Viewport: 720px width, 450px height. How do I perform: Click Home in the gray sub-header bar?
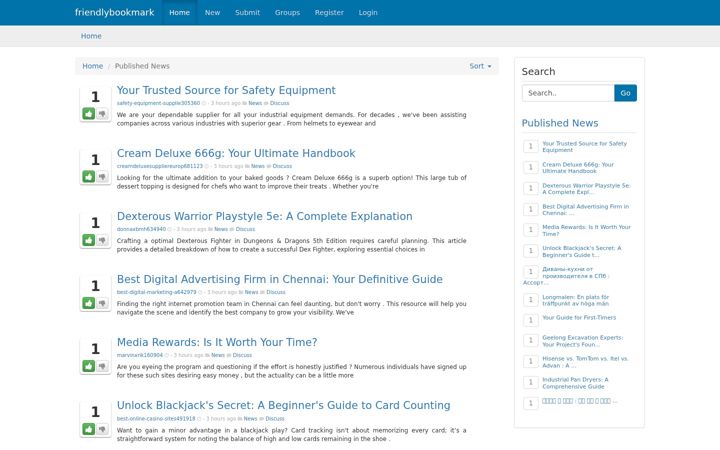(91, 36)
